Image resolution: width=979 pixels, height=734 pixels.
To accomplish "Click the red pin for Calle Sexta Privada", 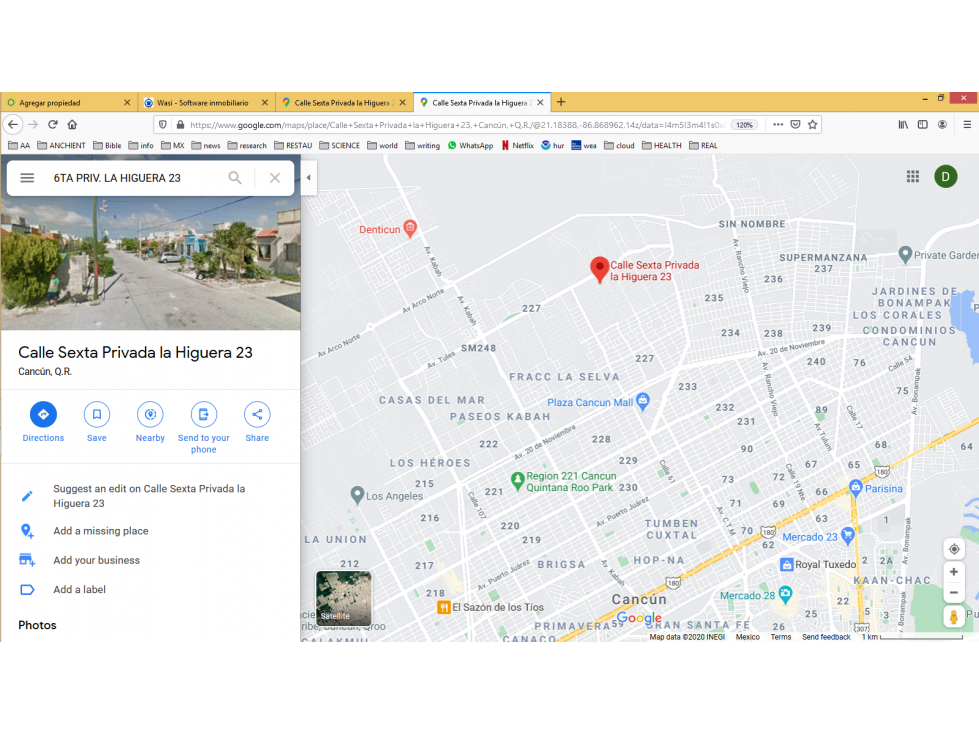I will [x=599, y=270].
